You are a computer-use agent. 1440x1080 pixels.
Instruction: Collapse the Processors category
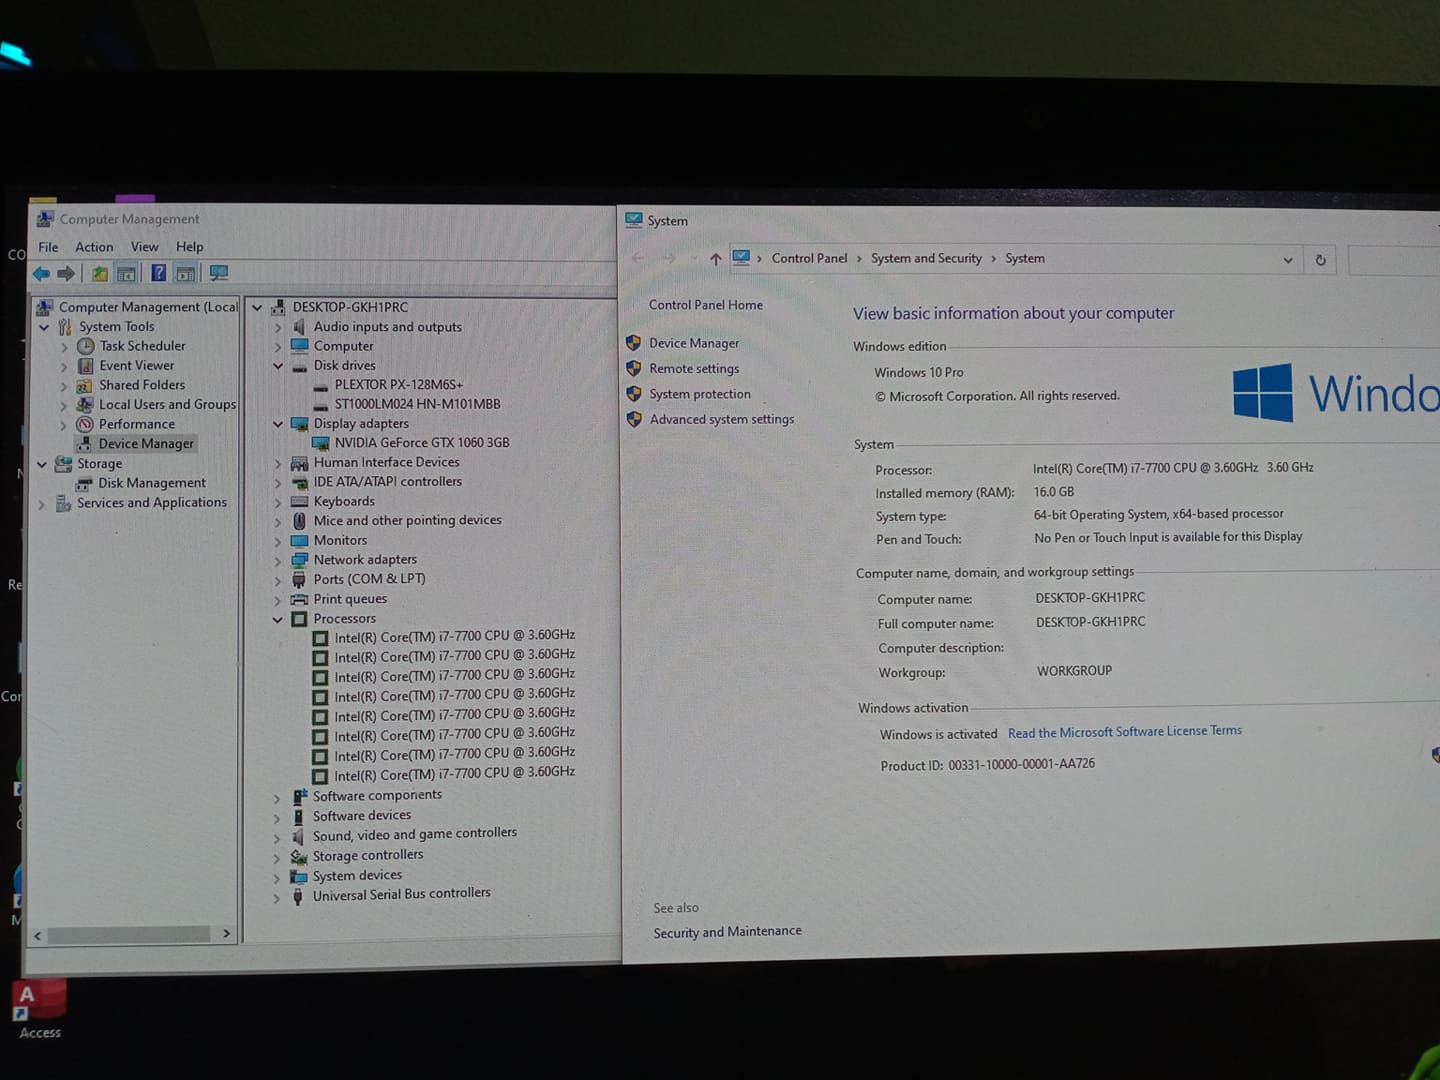(x=278, y=619)
